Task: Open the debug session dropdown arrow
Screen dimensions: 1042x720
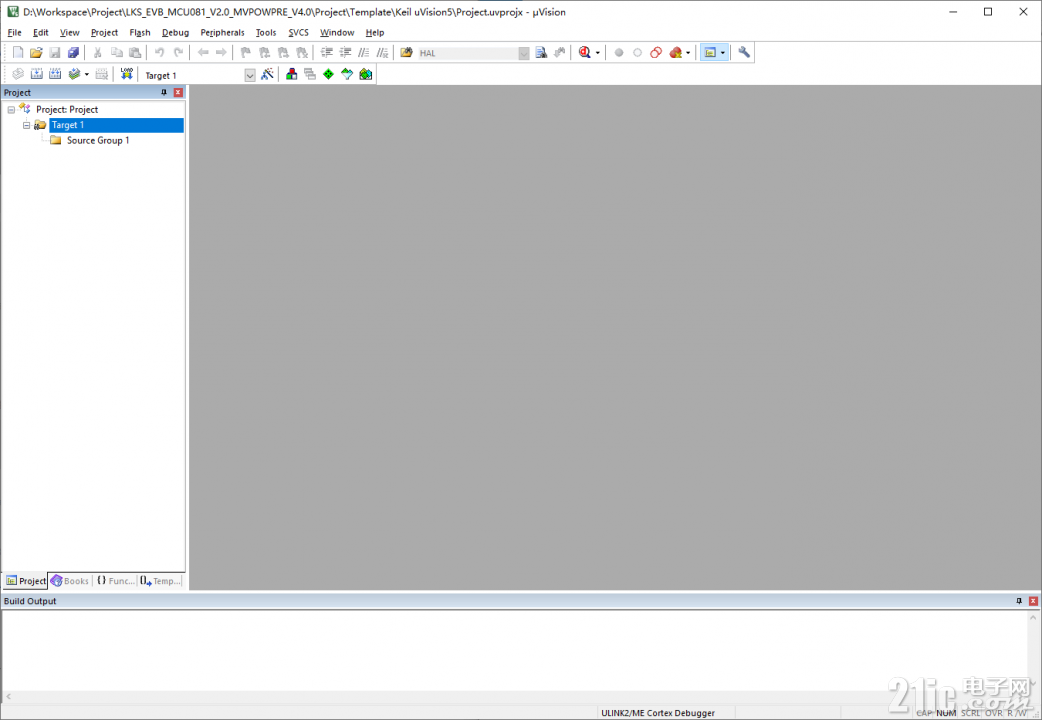Action: coord(597,53)
